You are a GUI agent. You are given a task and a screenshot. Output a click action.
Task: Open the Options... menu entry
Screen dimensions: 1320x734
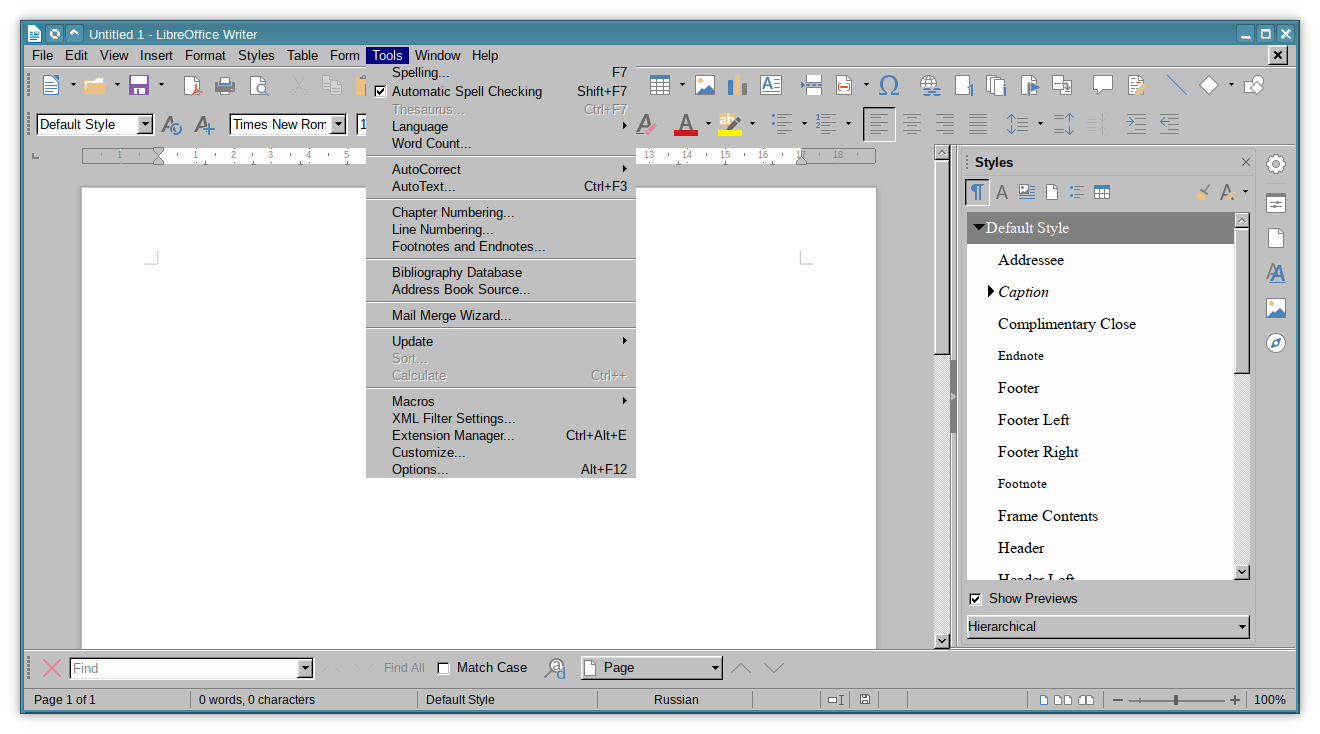point(500,469)
